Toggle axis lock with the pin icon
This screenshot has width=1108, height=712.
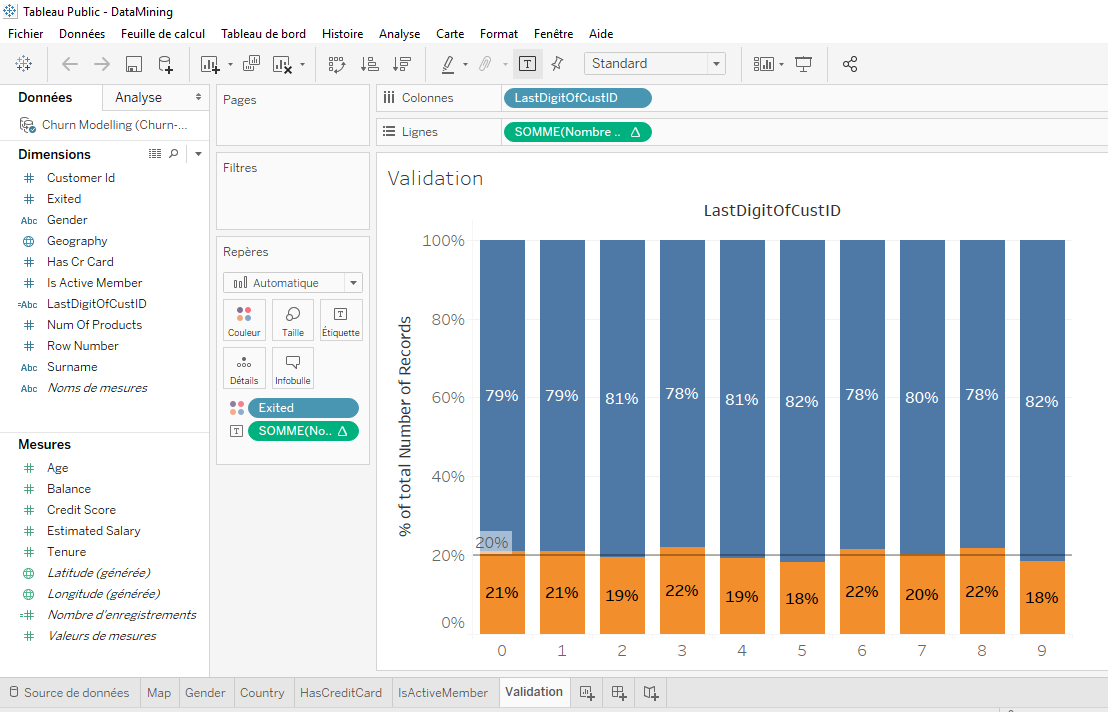coord(557,64)
